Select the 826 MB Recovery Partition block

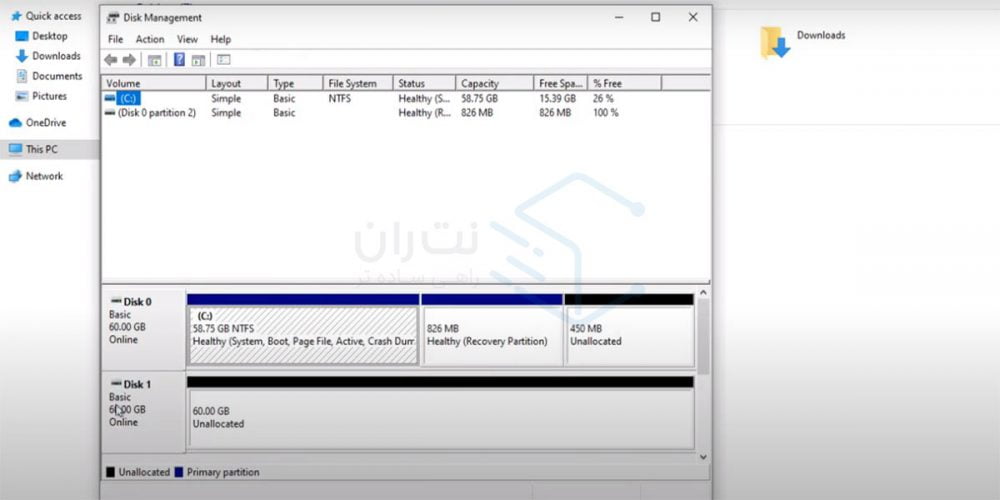click(491, 335)
